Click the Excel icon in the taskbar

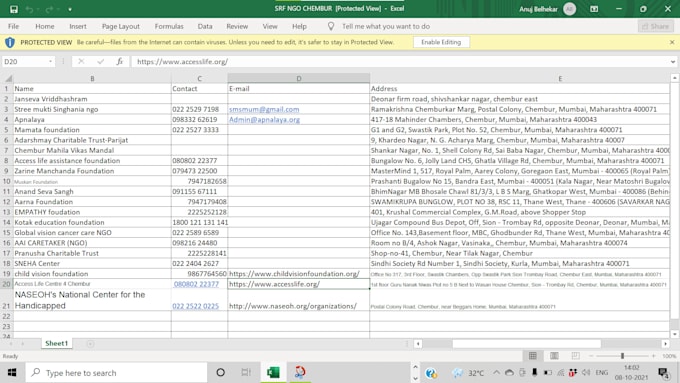[273, 373]
